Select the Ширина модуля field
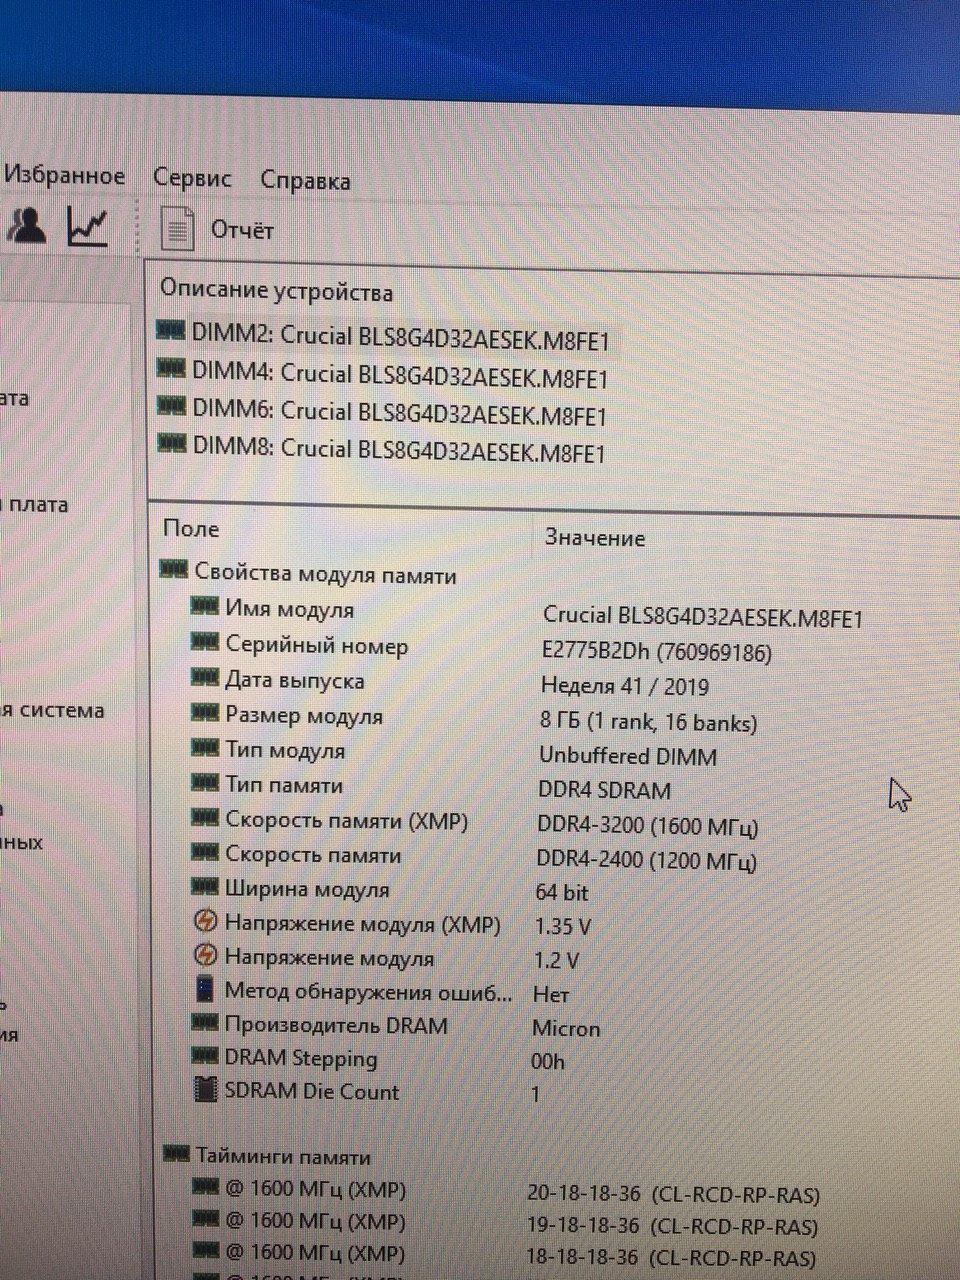The image size is (960, 1280). pyautogui.click(x=306, y=889)
